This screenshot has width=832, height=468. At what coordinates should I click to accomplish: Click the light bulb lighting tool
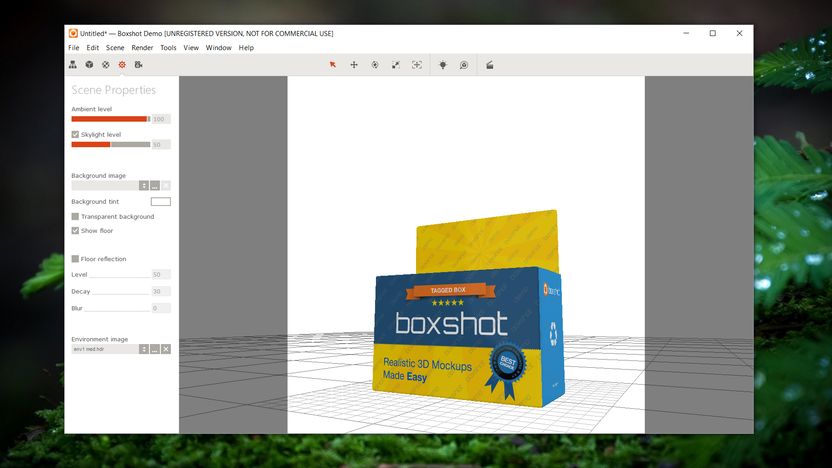click(443, 65)
